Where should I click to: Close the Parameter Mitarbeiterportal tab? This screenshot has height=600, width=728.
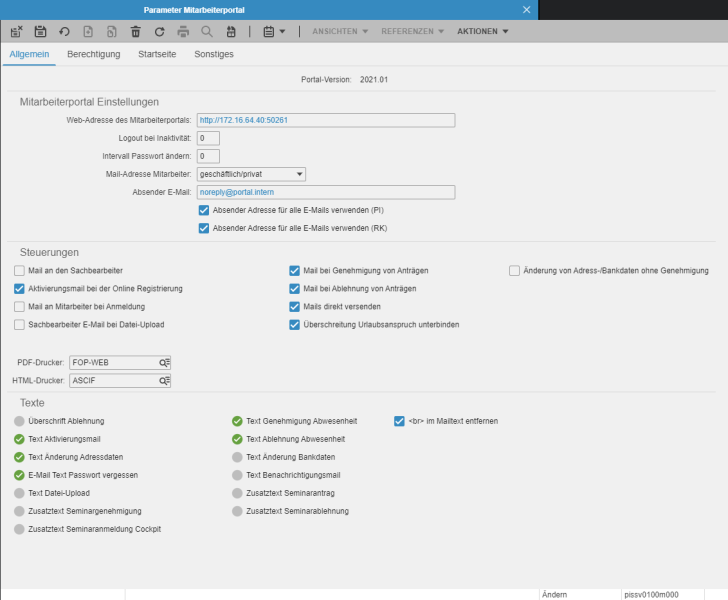tap(526, 10)
